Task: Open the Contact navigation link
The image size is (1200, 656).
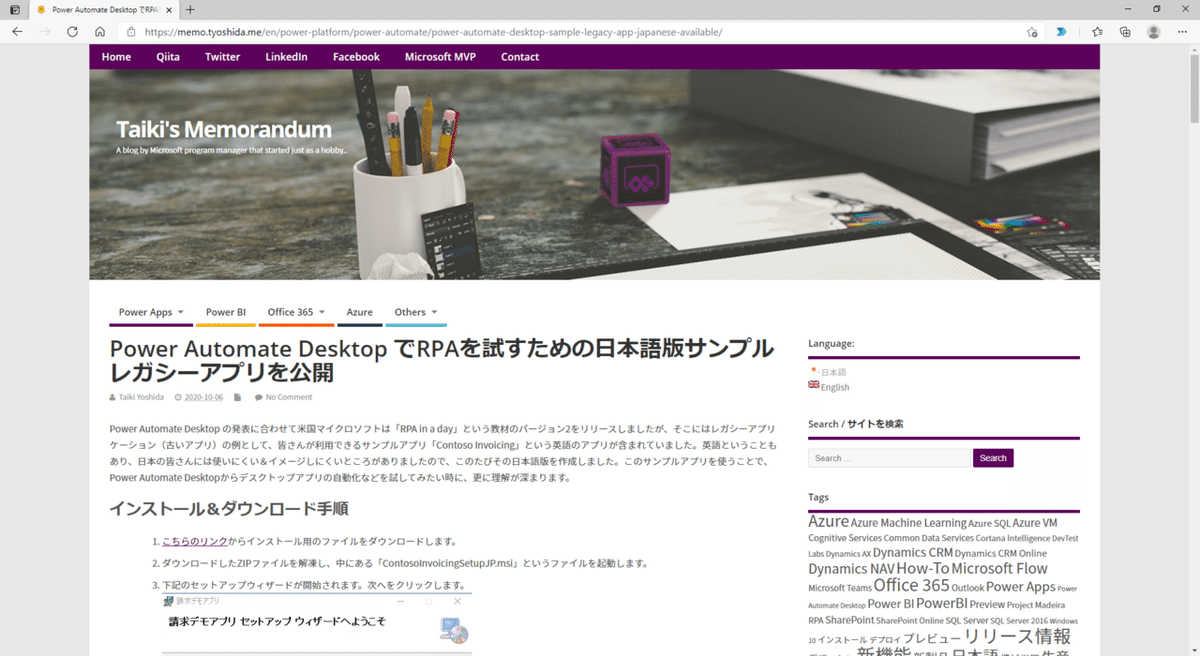Action: 520,57
